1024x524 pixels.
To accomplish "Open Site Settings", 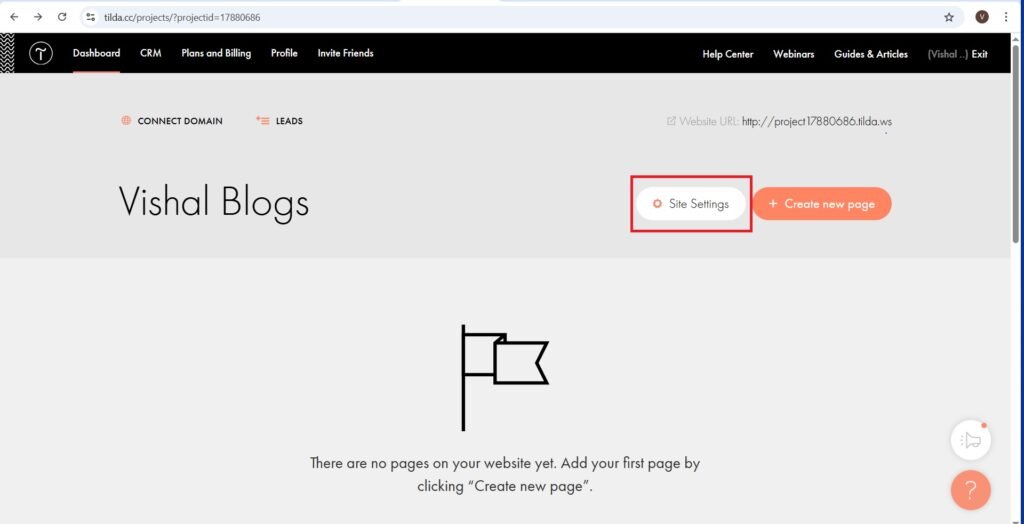I will pos(691,204).
